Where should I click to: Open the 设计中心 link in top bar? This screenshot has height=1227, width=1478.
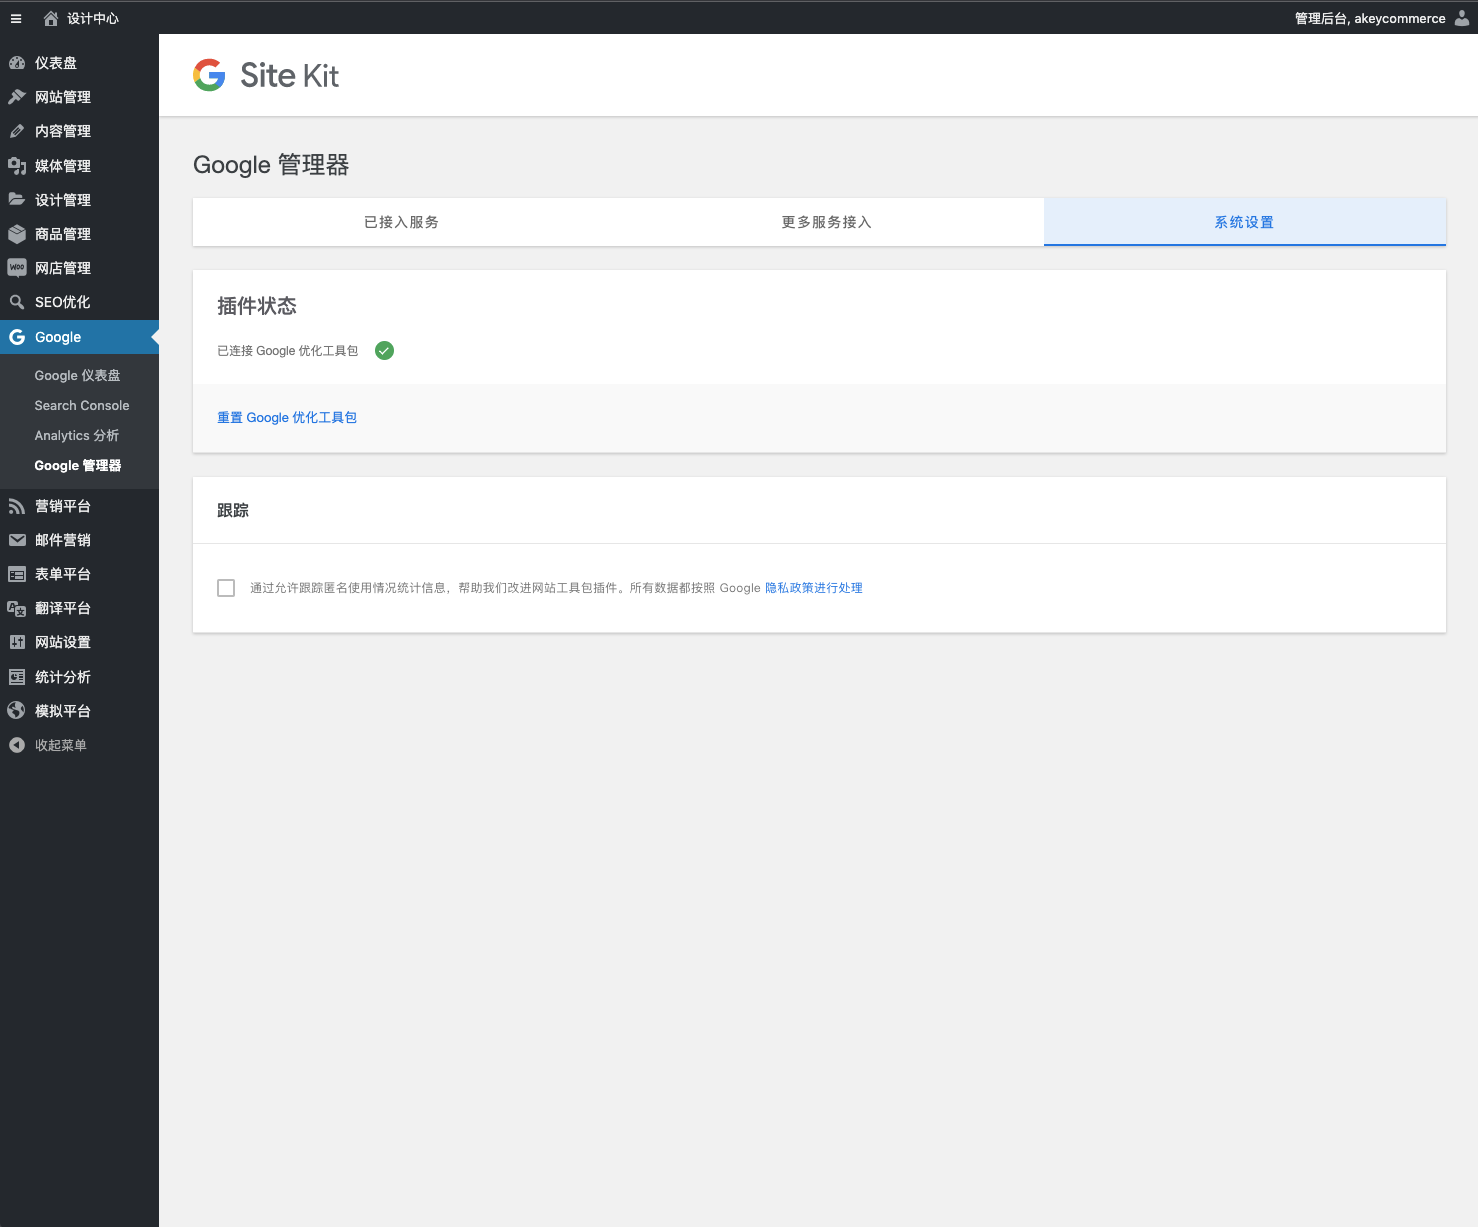tap(93, 18)
